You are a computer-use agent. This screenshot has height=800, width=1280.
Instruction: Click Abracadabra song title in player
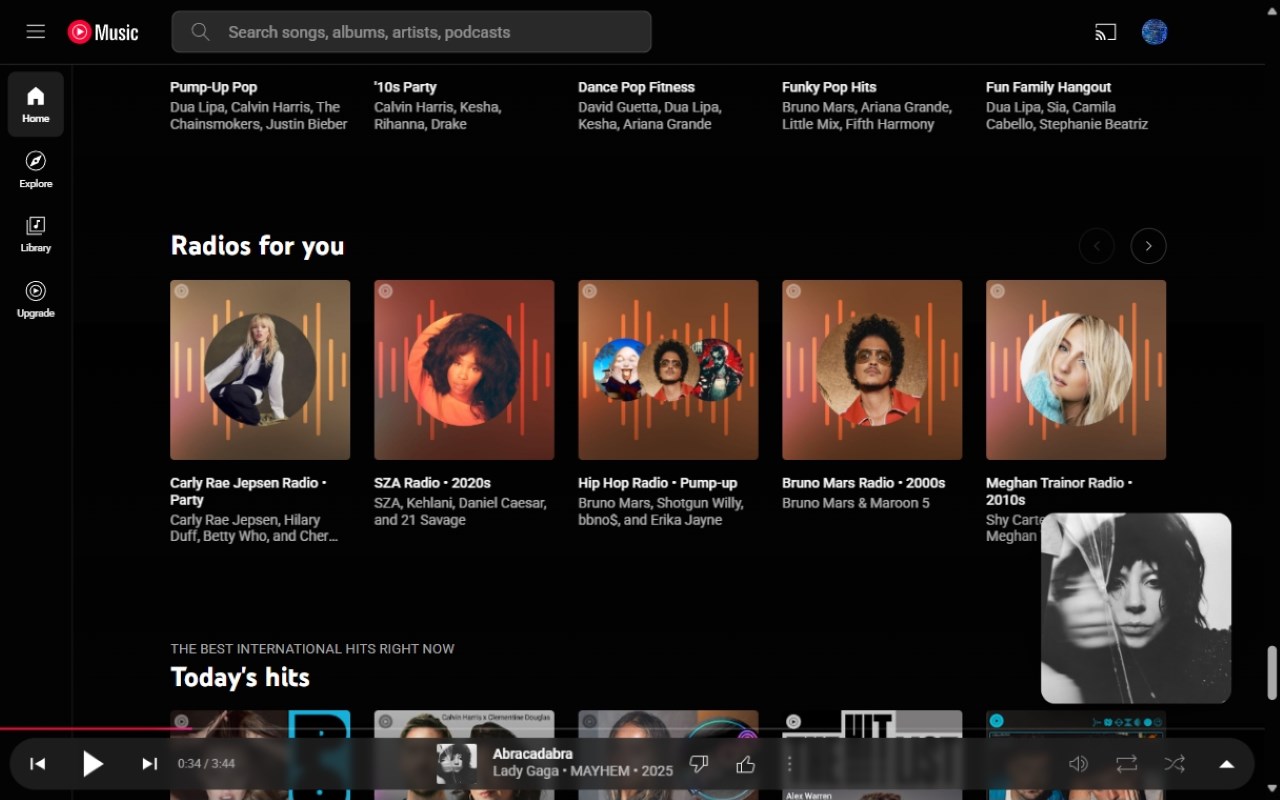[532, 754]
